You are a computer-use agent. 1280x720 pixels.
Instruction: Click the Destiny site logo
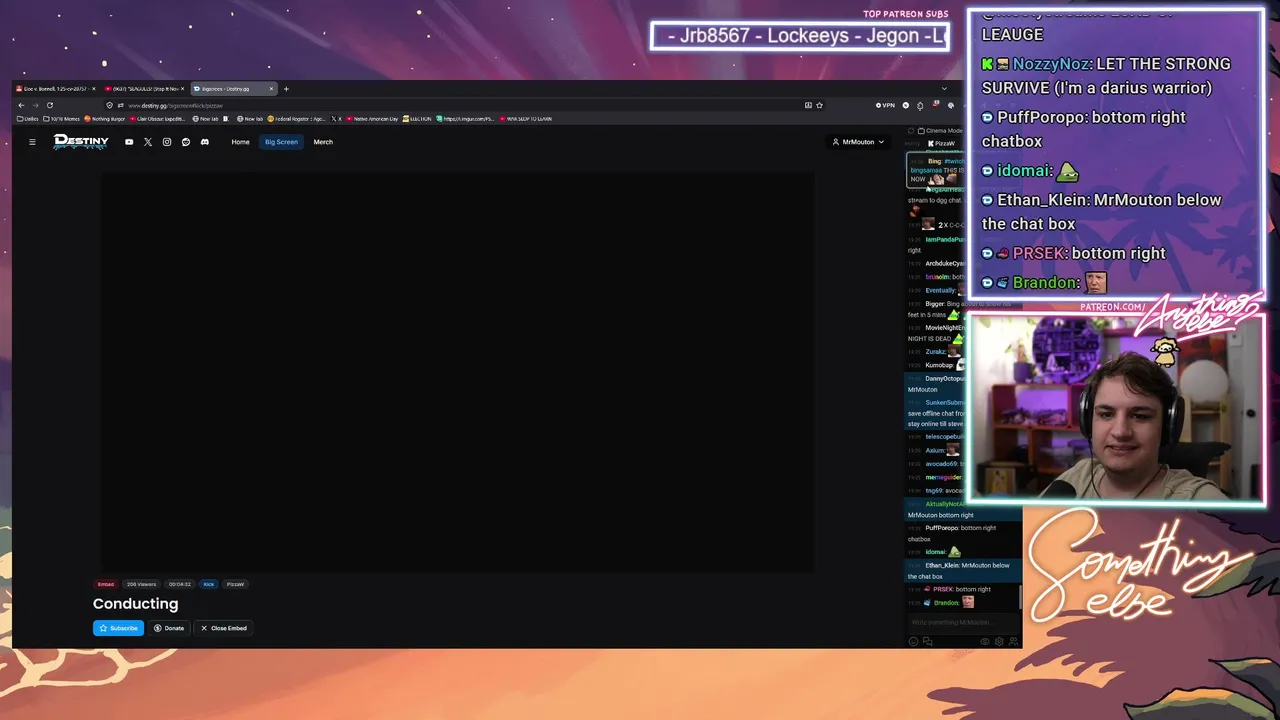click(81, 142)
